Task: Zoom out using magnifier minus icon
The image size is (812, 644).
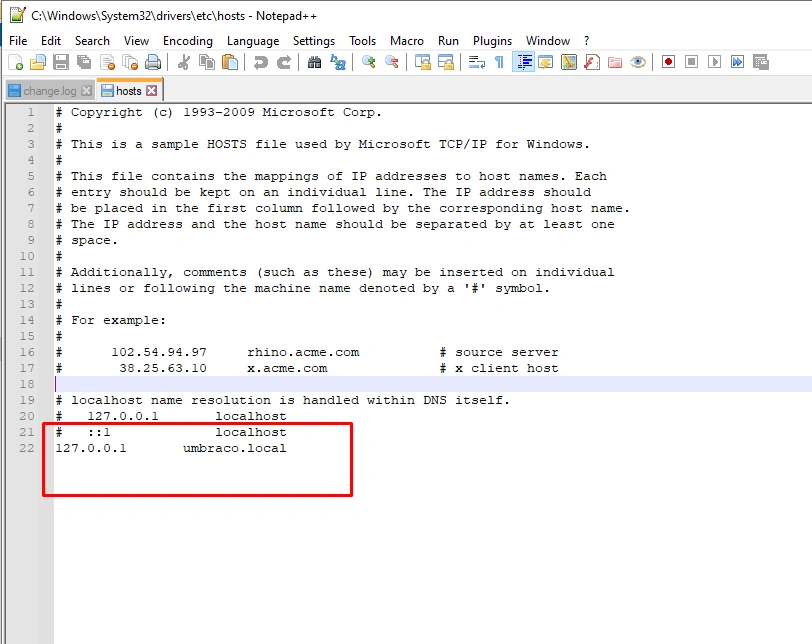Action: point(392,62)
